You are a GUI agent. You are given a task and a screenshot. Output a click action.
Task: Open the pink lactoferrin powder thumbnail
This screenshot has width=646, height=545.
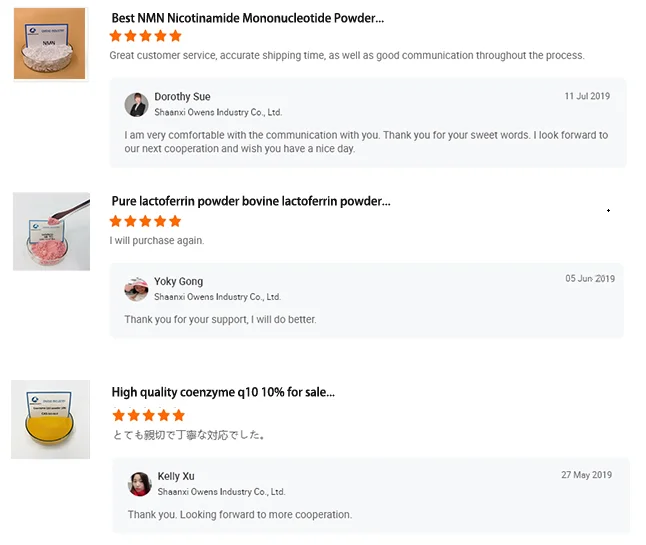pyautogui.click(x=51, y=231)
